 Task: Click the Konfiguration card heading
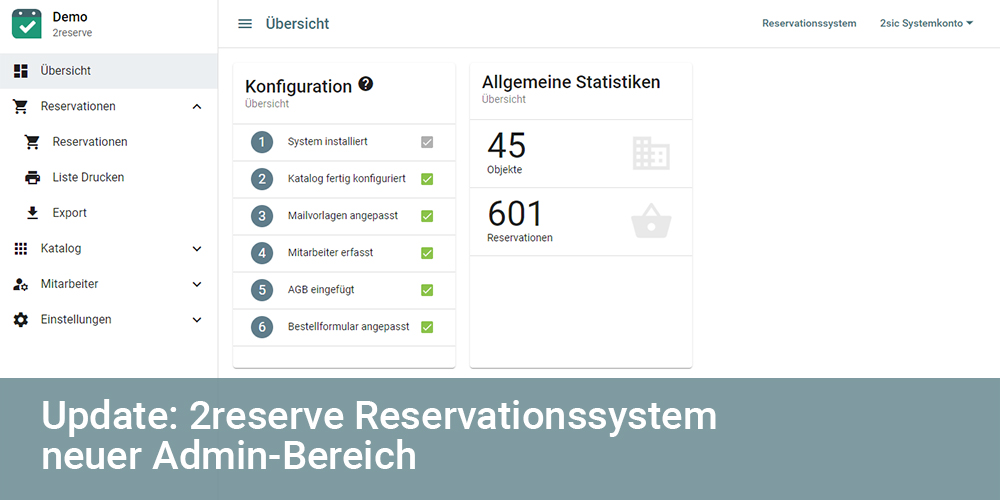click(x=298, y=86)
